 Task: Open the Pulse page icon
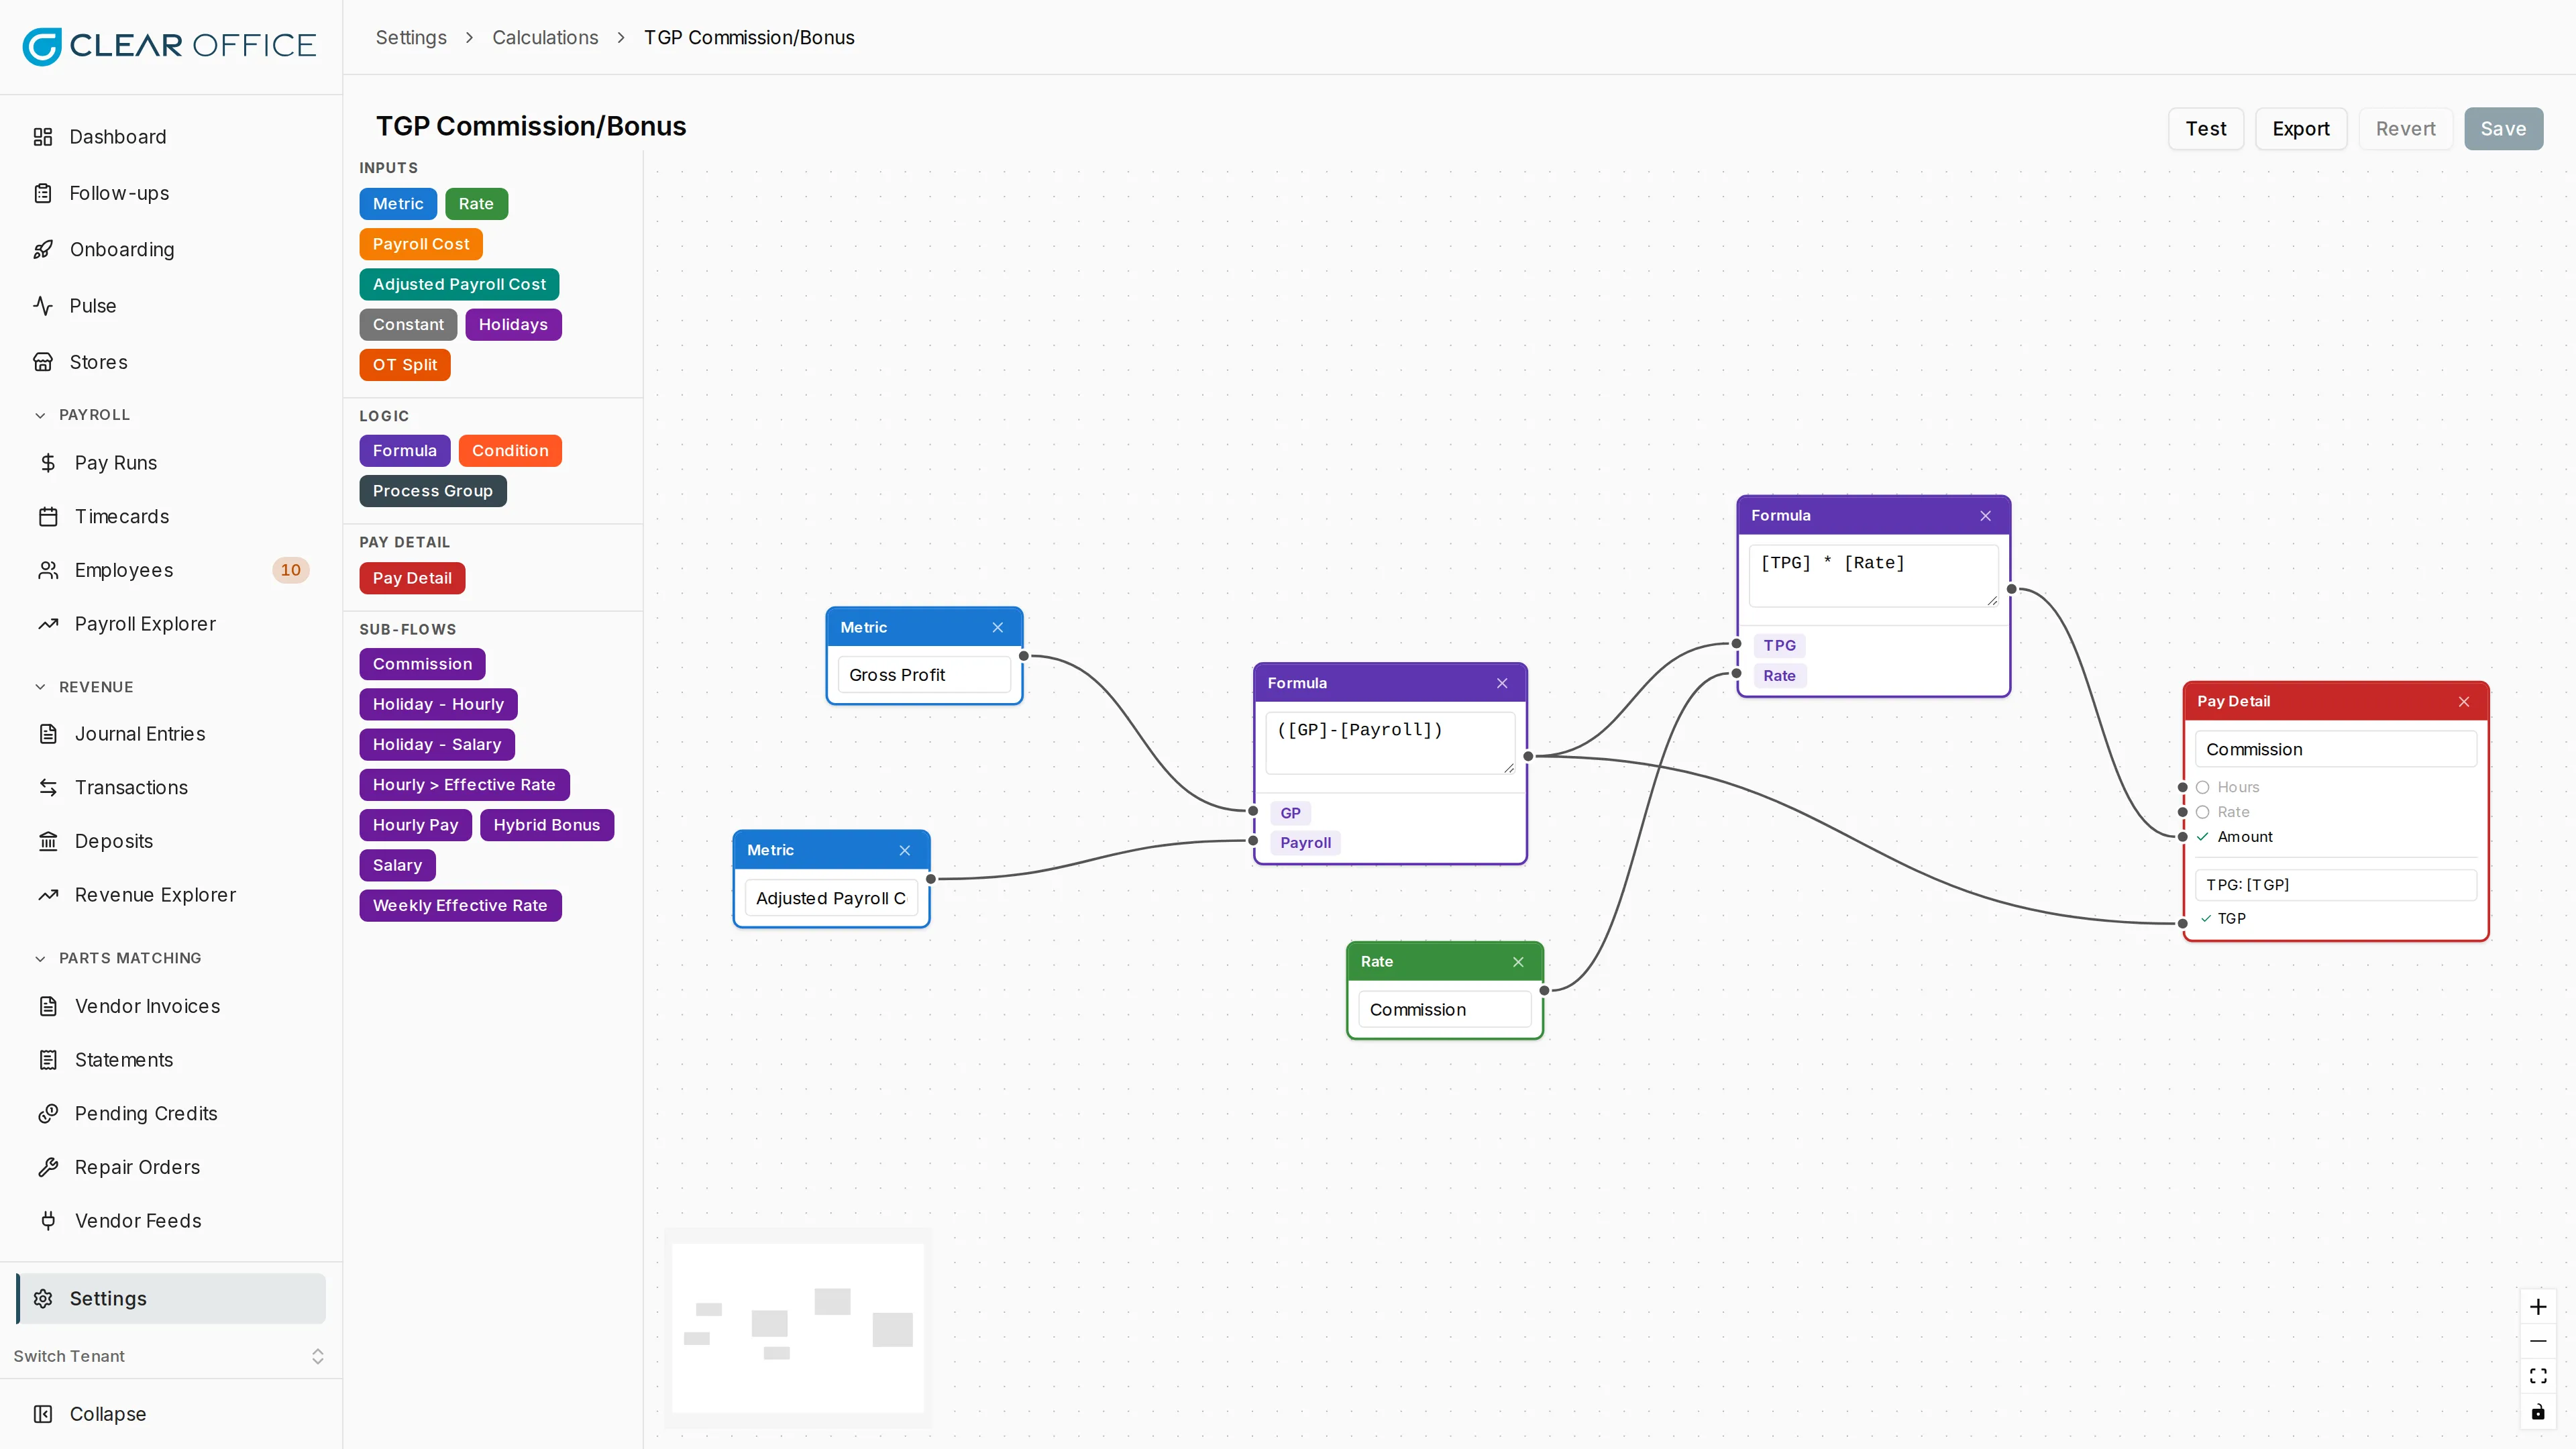[x=43, y=306]
